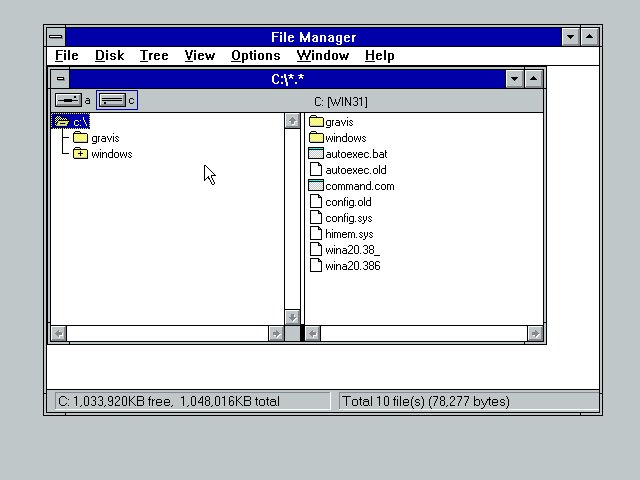Screen dimensions: 640x480
Task: Click windows folder icon in file list
Action: point(316,138)
